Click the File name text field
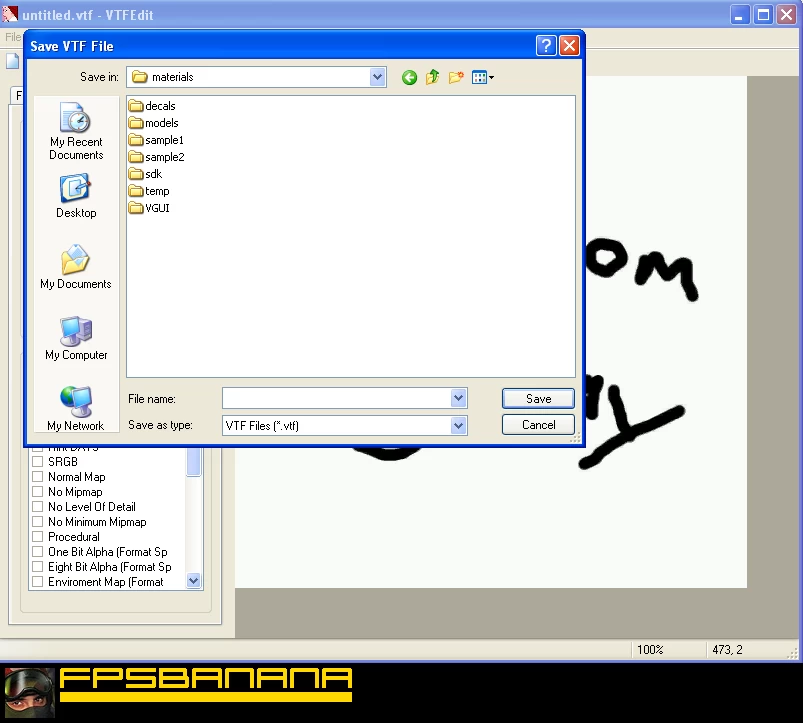 tap(336, 398)
